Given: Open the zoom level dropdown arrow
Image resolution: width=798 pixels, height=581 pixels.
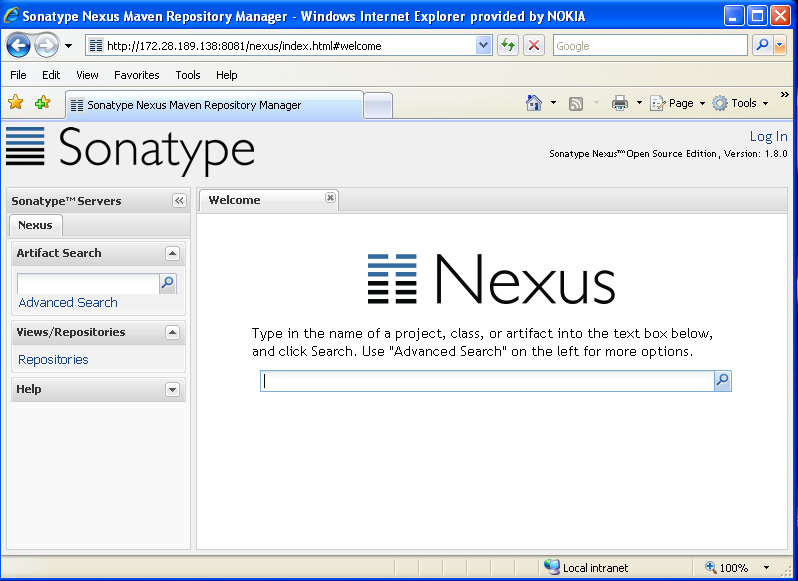Looking at the screenshot, I should point(766,567).
